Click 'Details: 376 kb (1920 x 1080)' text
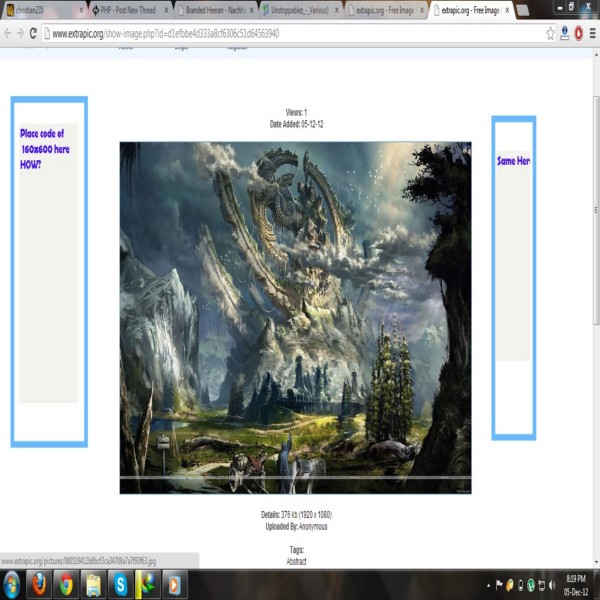Screen dimensions: 600x600 296,515
